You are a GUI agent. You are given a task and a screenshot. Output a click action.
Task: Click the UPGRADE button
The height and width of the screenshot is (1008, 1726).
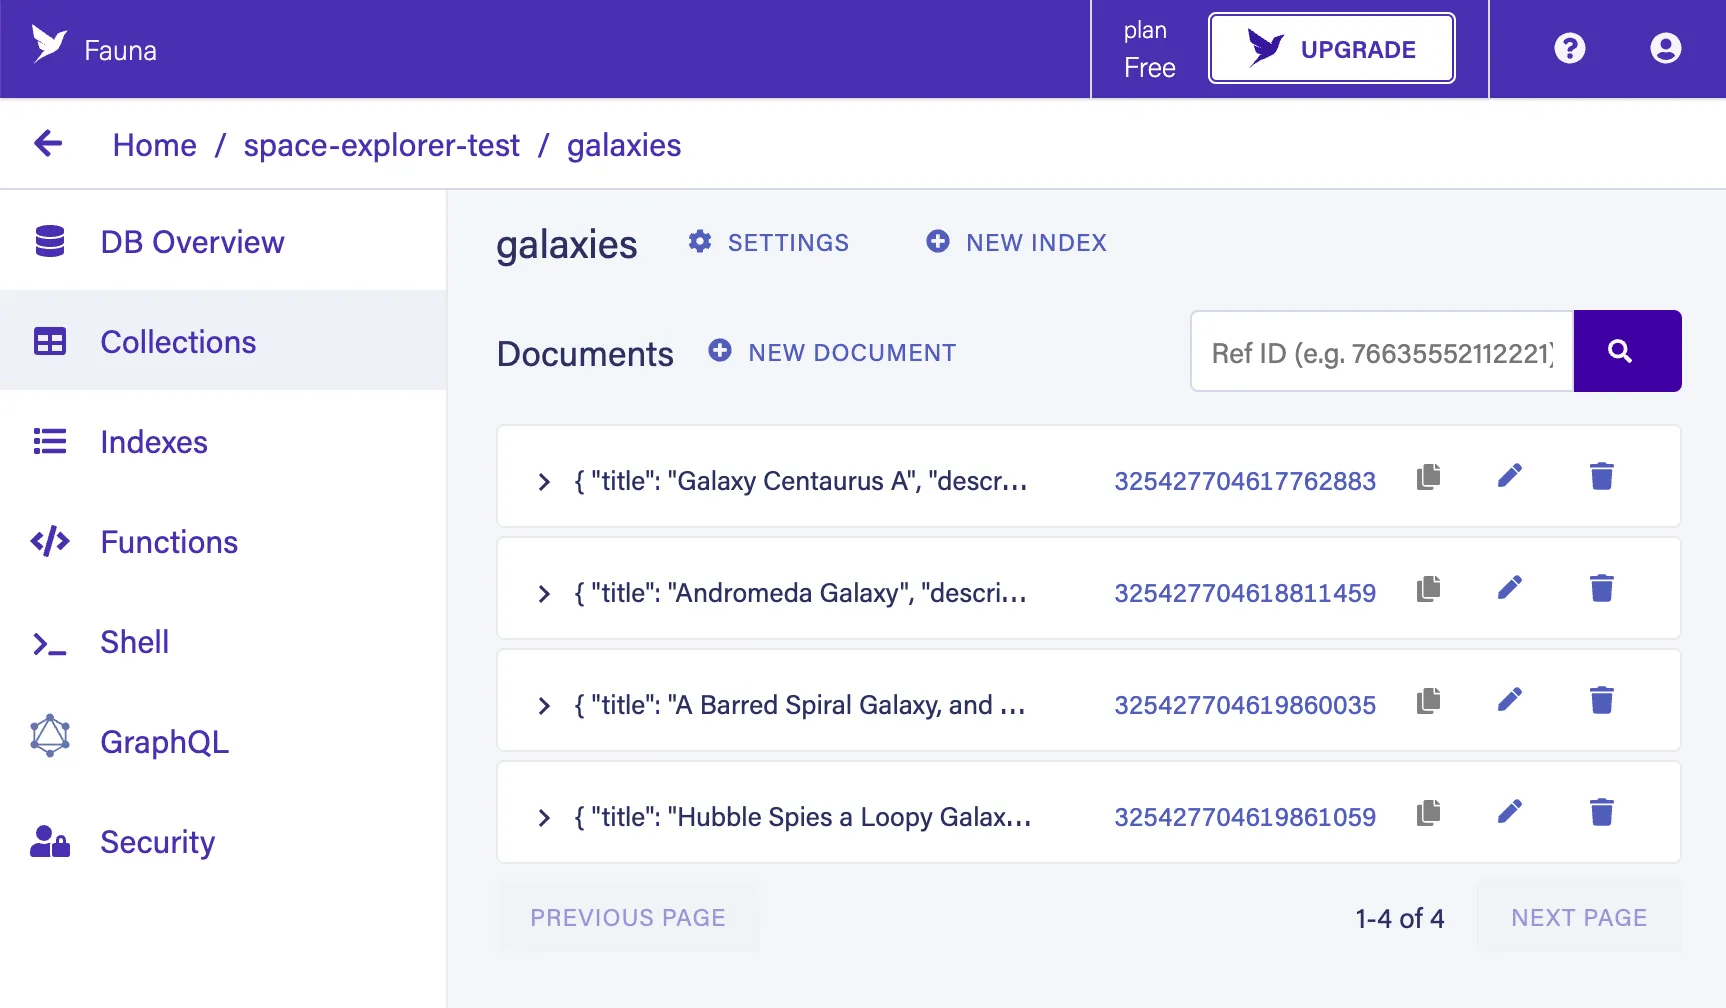[x=1331, y=48]
